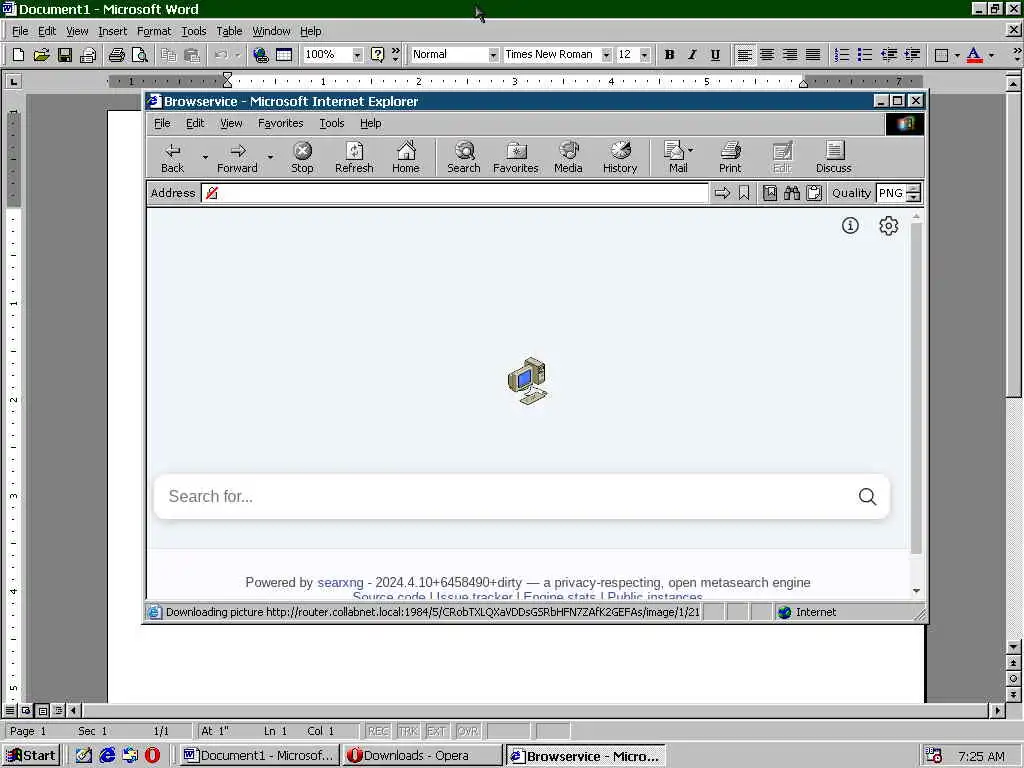Open the Normal style dropdown
Viewport: 1024px width, 768px height.
tap(493, 55)
